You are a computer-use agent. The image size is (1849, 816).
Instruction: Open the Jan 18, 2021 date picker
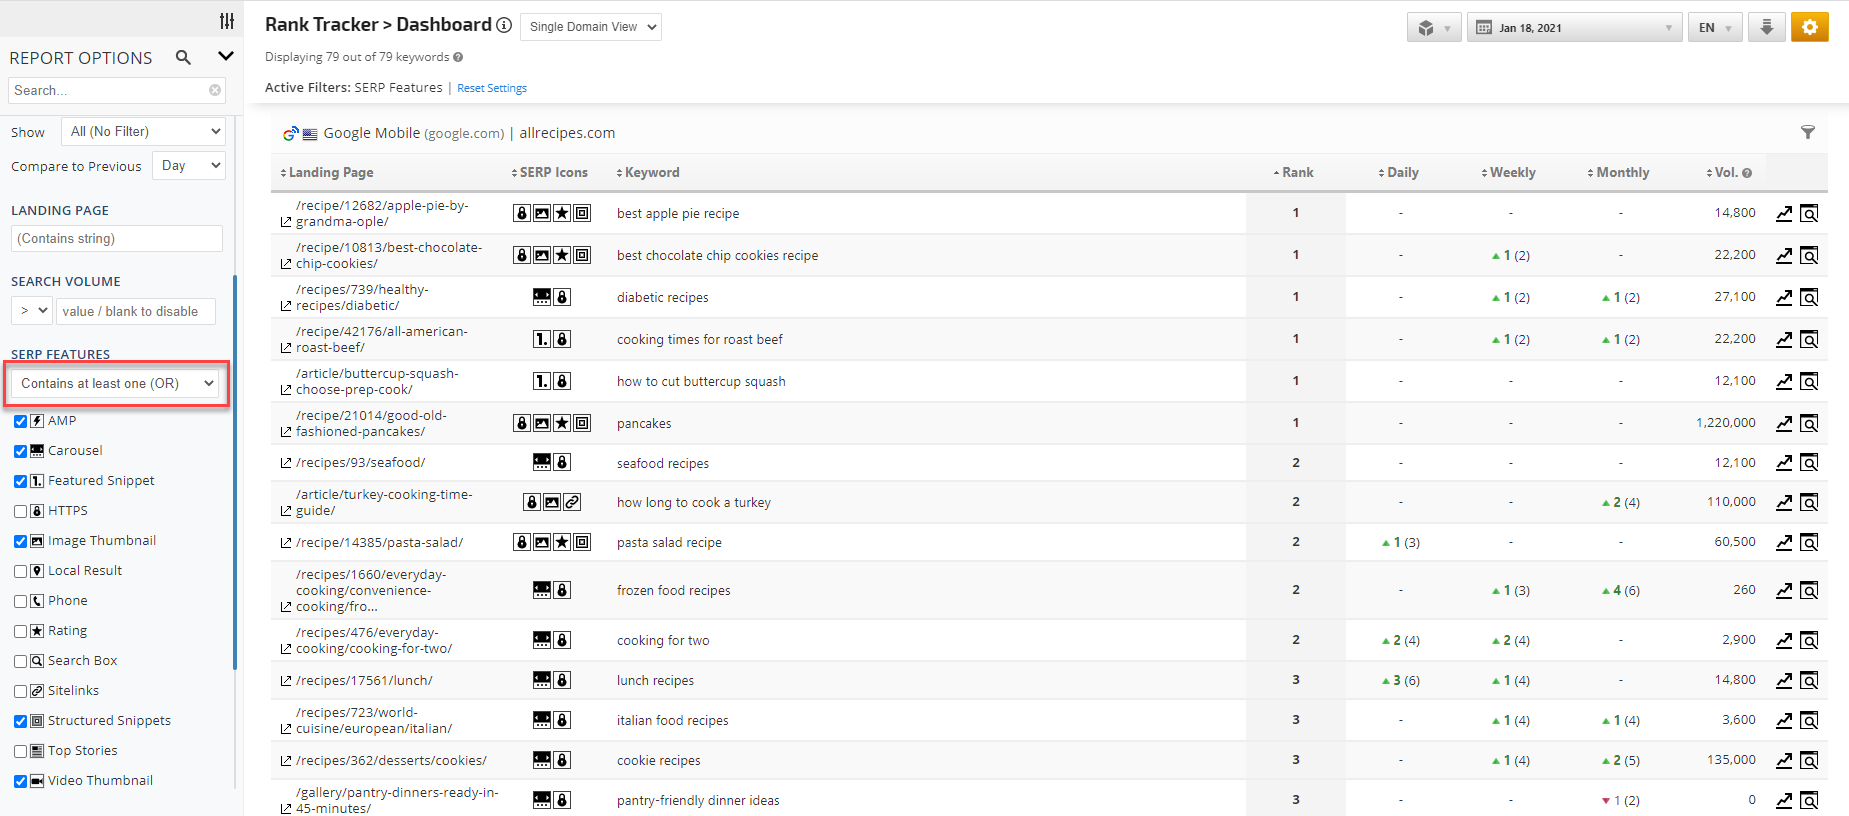point(1573,28)
